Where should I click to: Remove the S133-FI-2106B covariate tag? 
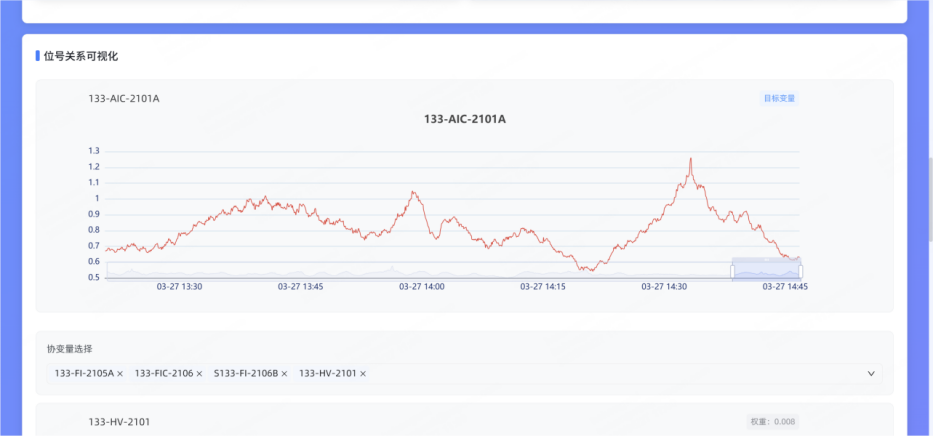click(284, 374)
